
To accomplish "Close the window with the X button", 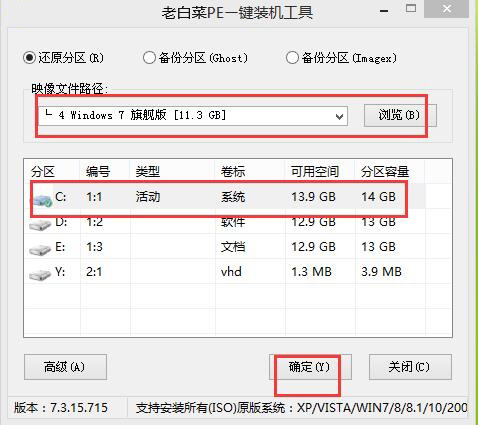I will tap(447, 9).
